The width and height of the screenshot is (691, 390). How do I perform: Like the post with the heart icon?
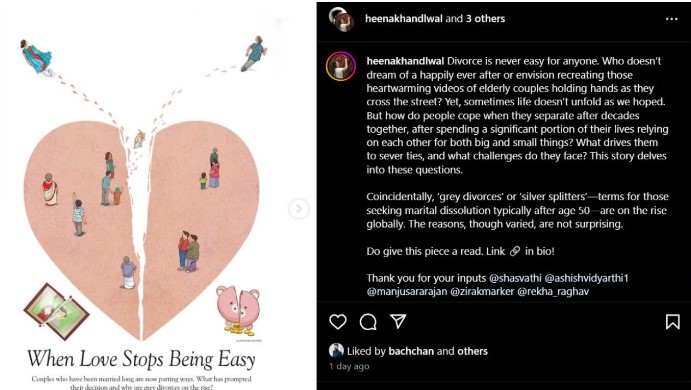(338, 322)
